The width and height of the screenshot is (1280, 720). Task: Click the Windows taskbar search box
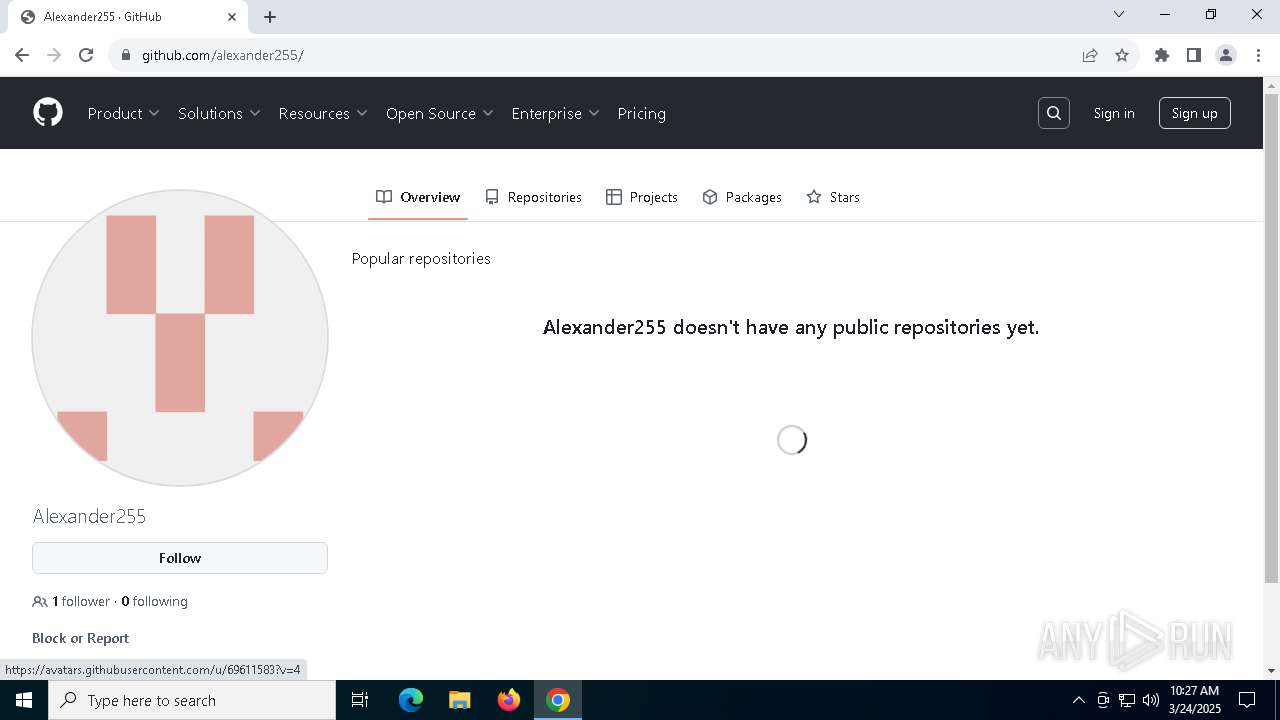pos(192,700)
